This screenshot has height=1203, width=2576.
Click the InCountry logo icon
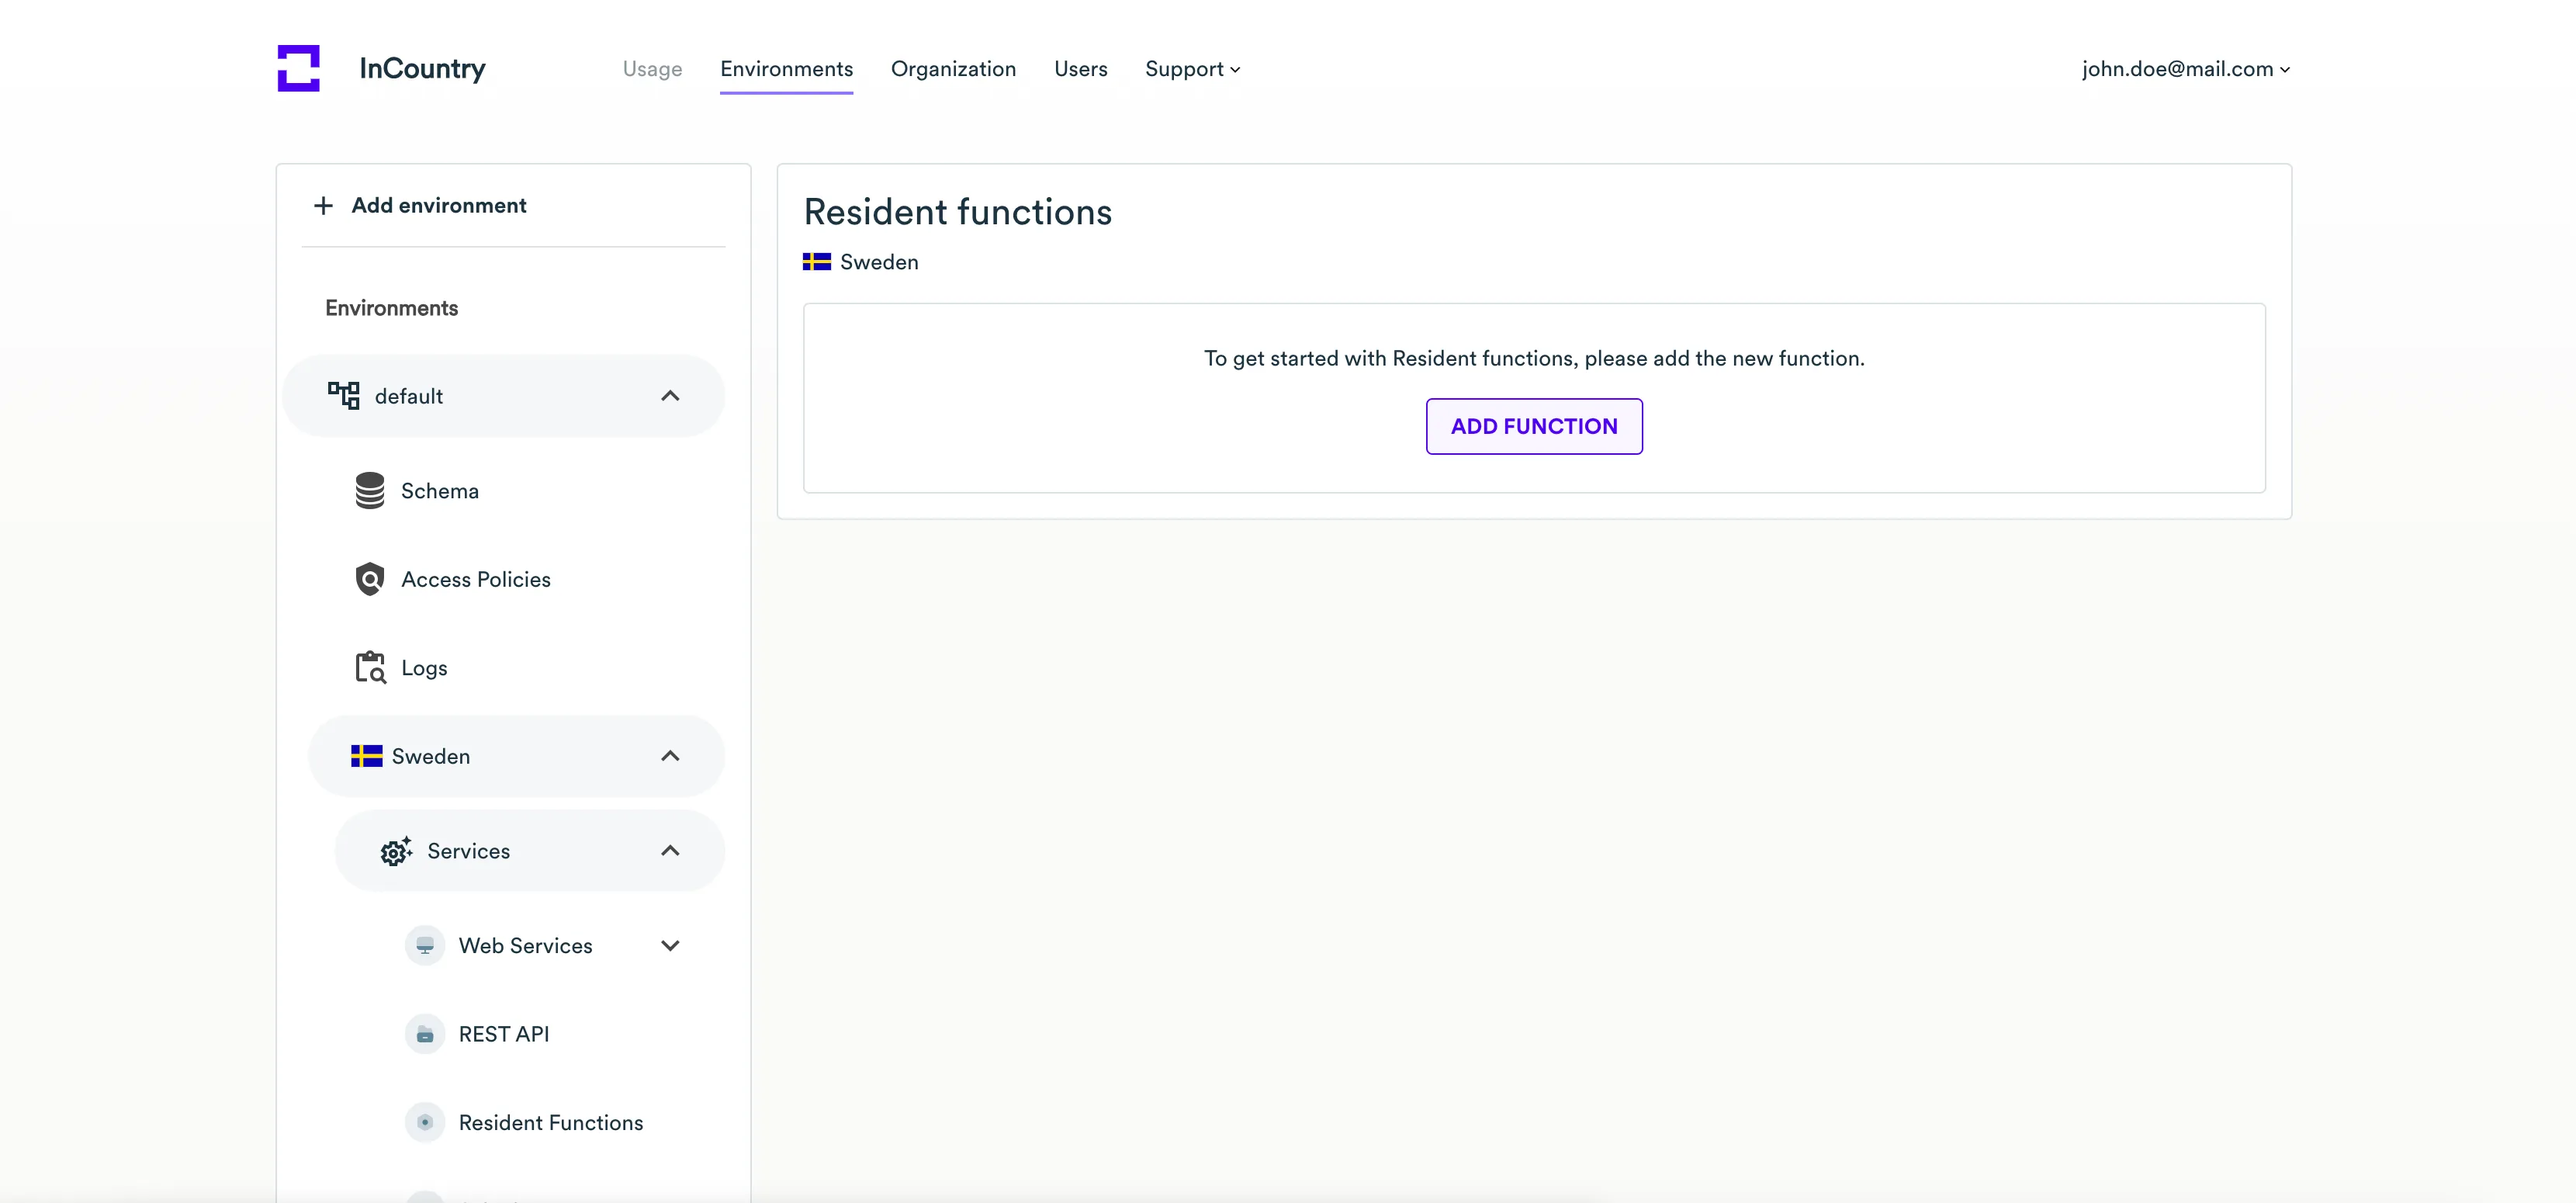(298, 68)
